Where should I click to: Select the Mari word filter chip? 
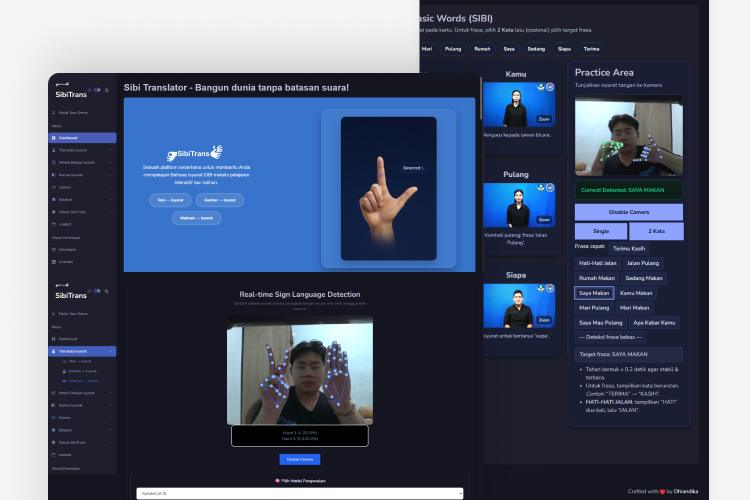[427, 49]
